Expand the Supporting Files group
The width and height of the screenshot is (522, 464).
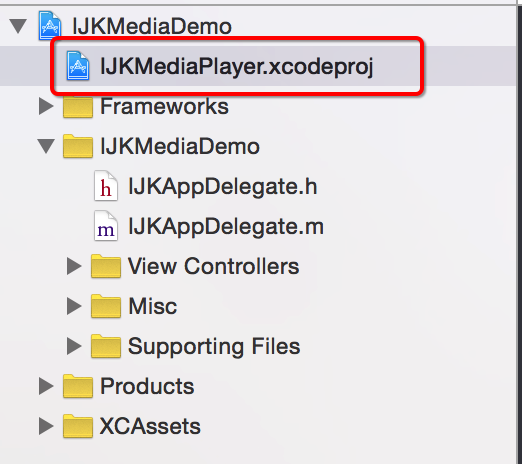coord(74,346)
